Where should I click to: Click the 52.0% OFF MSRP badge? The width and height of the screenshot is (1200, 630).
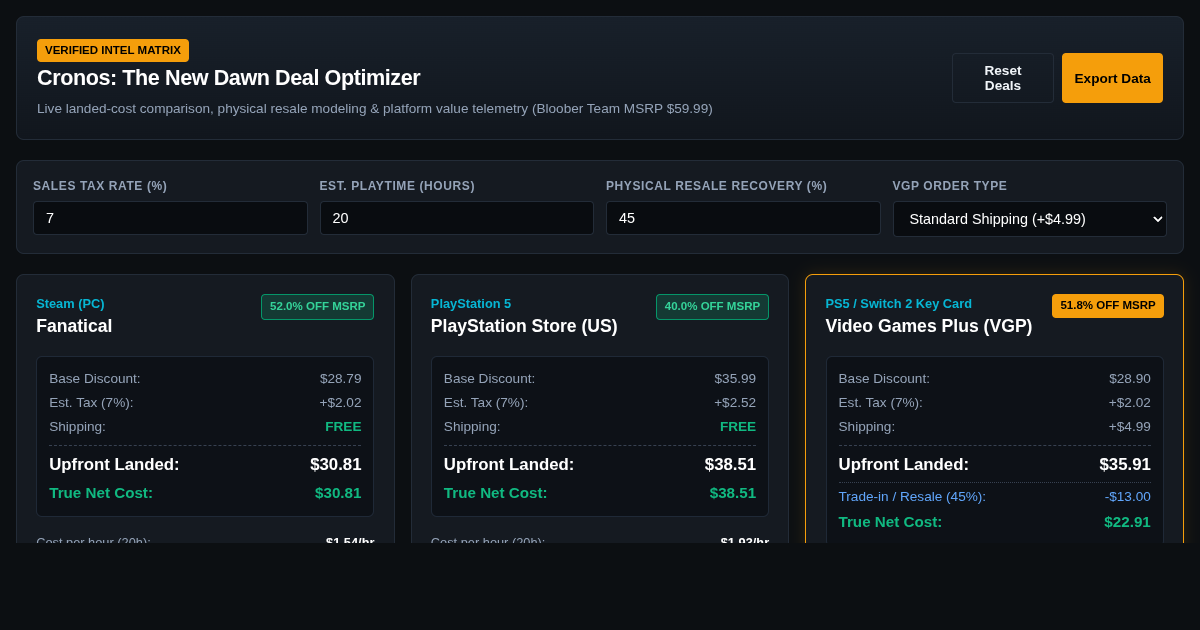(x=317, y=307)
